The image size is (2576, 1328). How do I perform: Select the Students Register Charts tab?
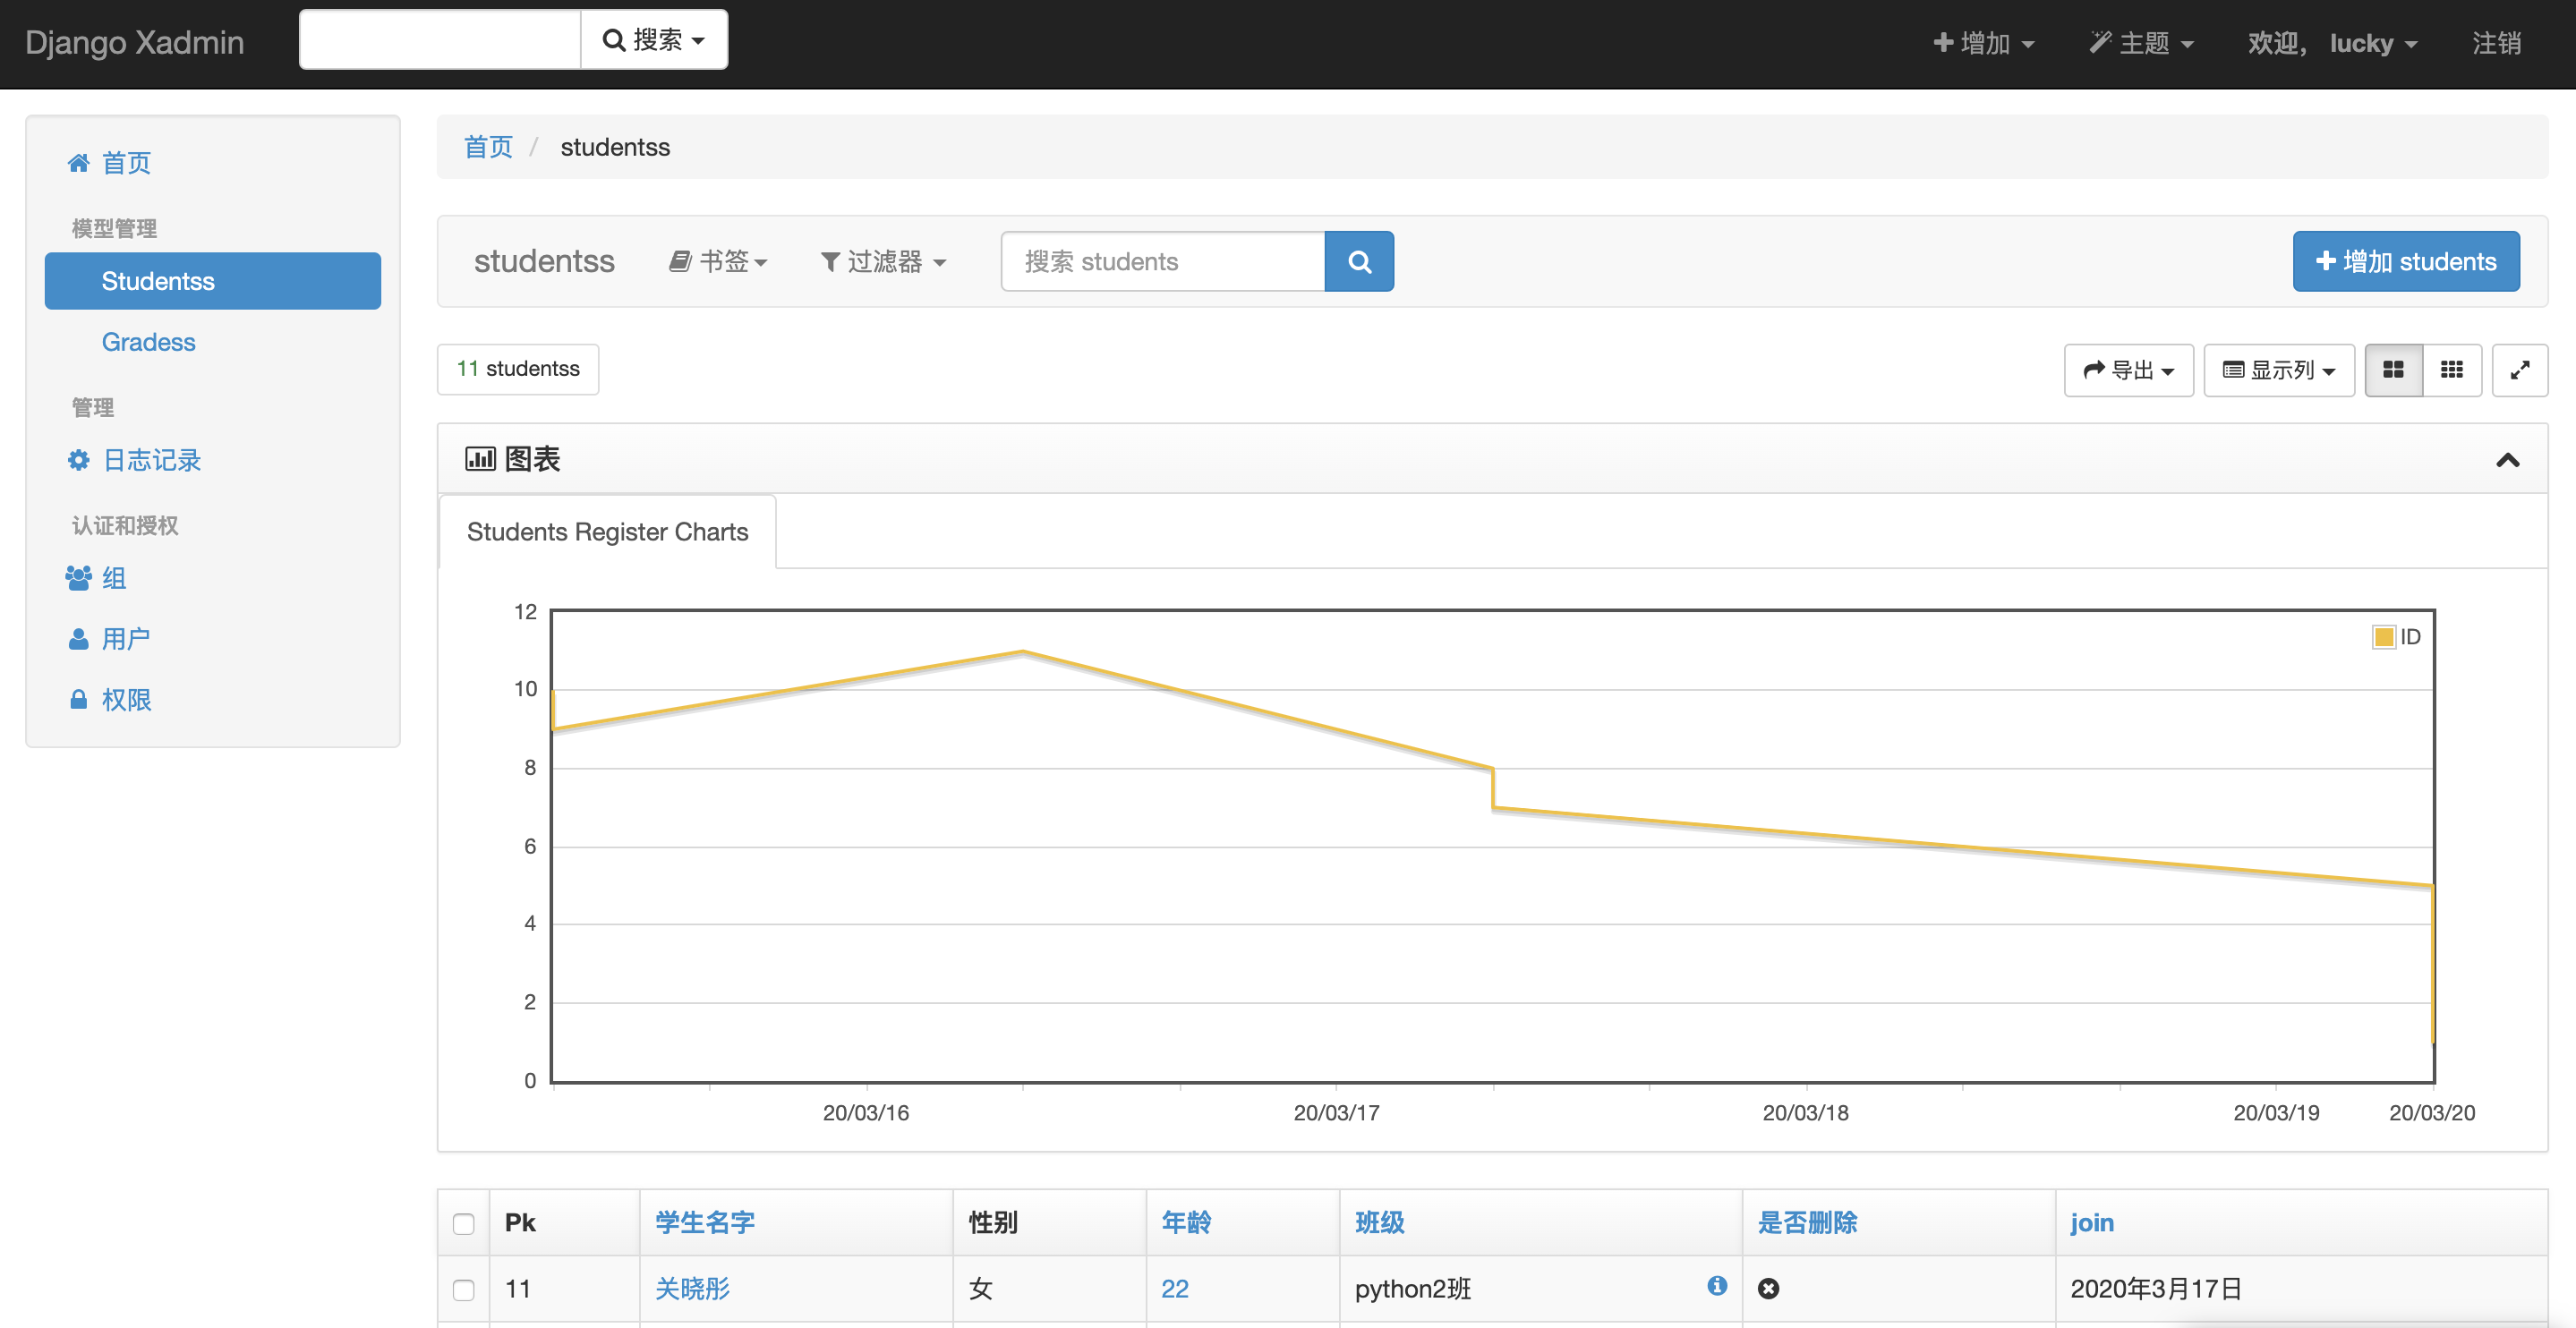click(x=607, y=532)
